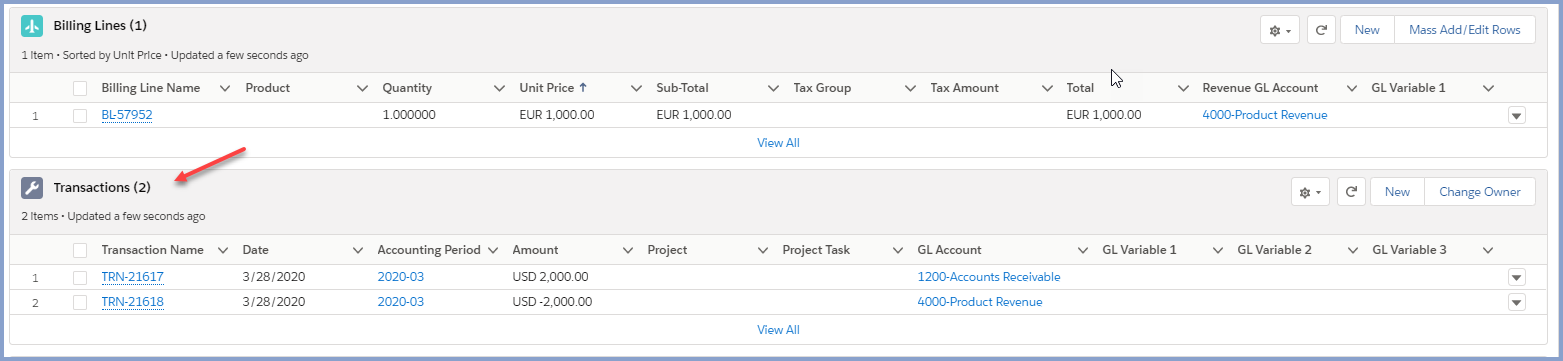This screenshot has width=1563, height=361.
Task: Open 4000-Product Revenue link in Transactions
Action: [980, 302]
